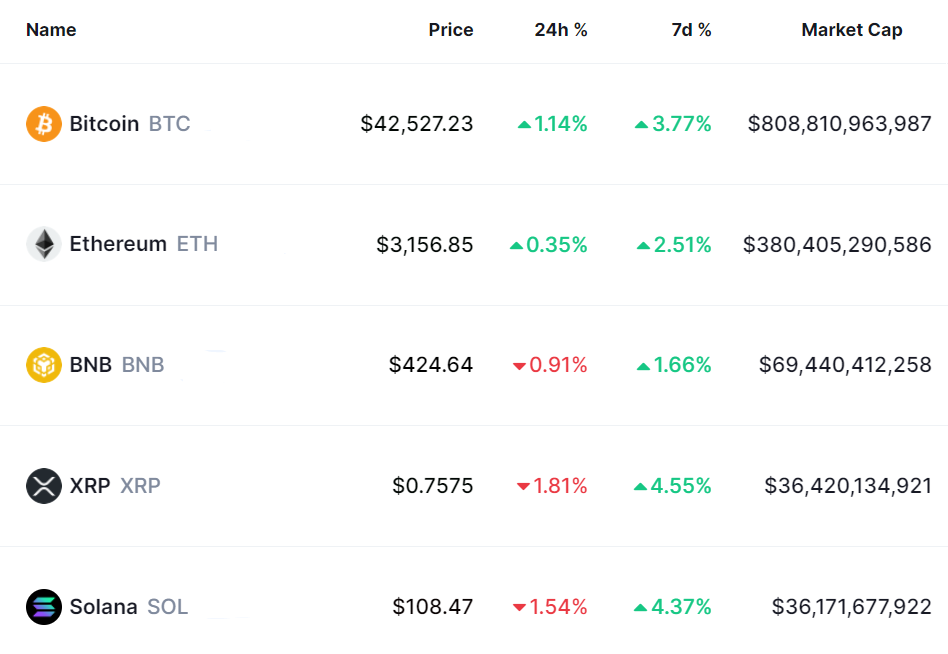Viewport: 948px width, 654px height.
Task: Click Solana's green 7d up arrow
Action: pos(642,607)
